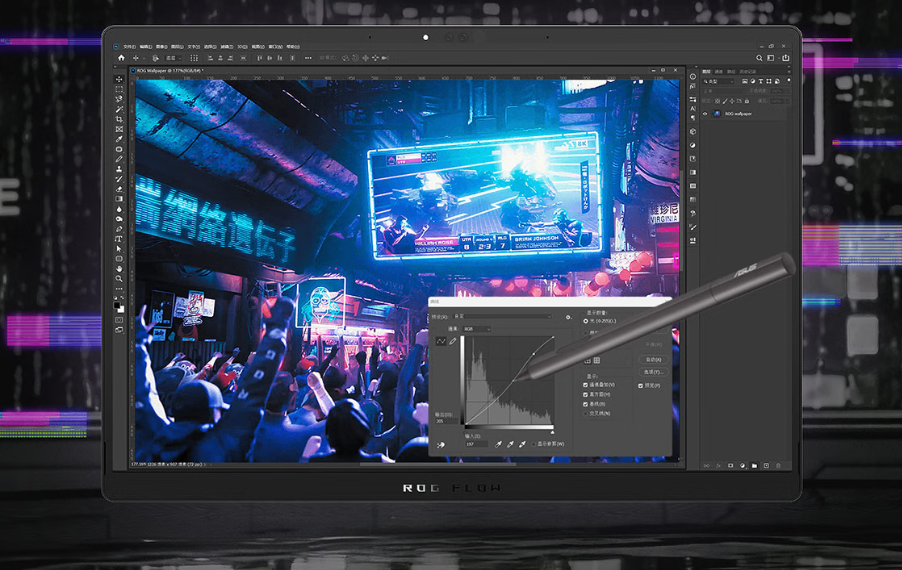The width and height of the screenshot is (902, 570).
Task: Uncheck the Histogram checkbox in Curves
Action: [x=586, y=395]
